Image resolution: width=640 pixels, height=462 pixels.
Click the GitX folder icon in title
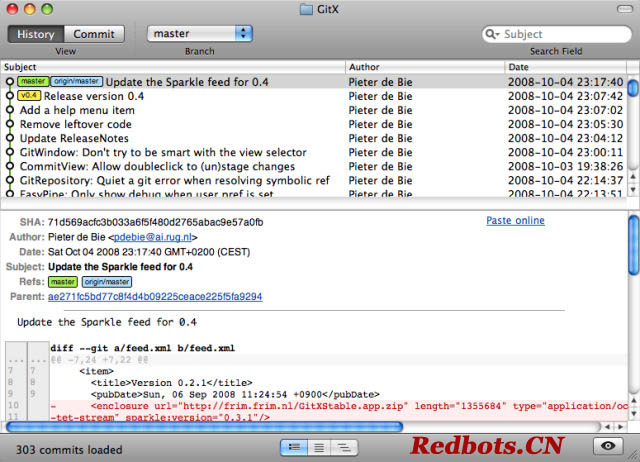[306, 9]
